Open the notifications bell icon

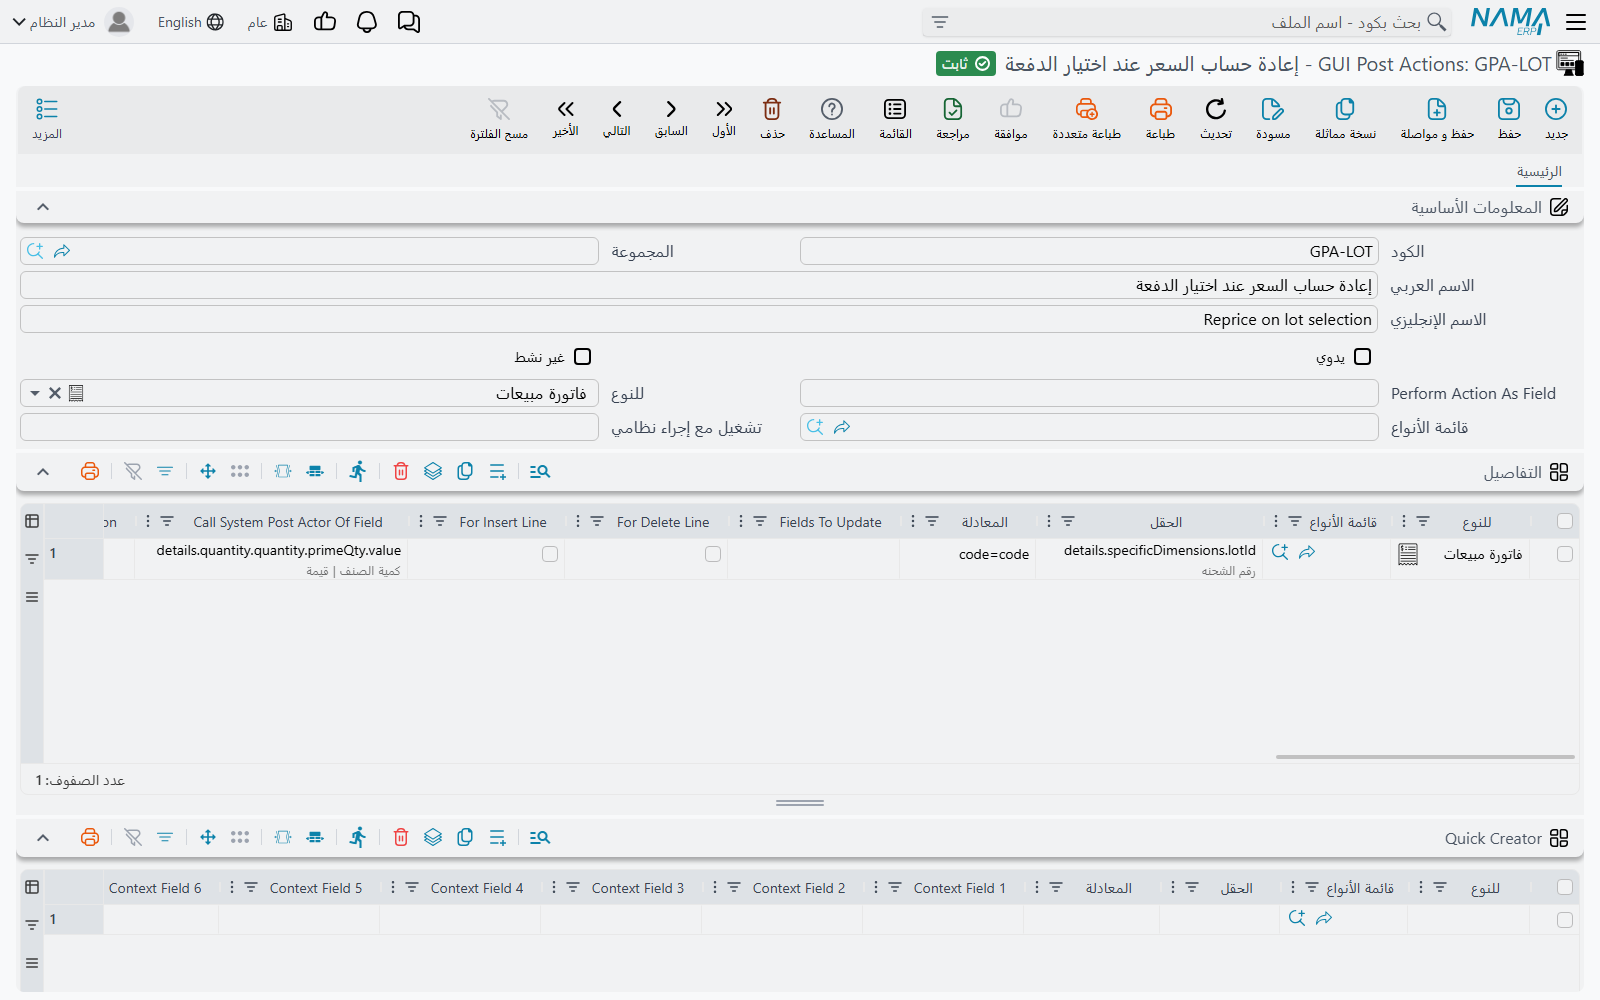point(367,22)
